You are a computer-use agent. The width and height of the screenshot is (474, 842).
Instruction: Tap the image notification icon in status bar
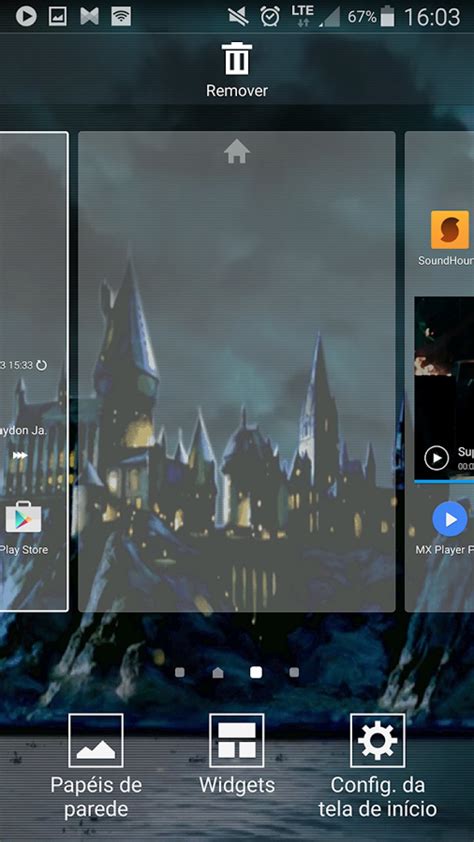57,17
